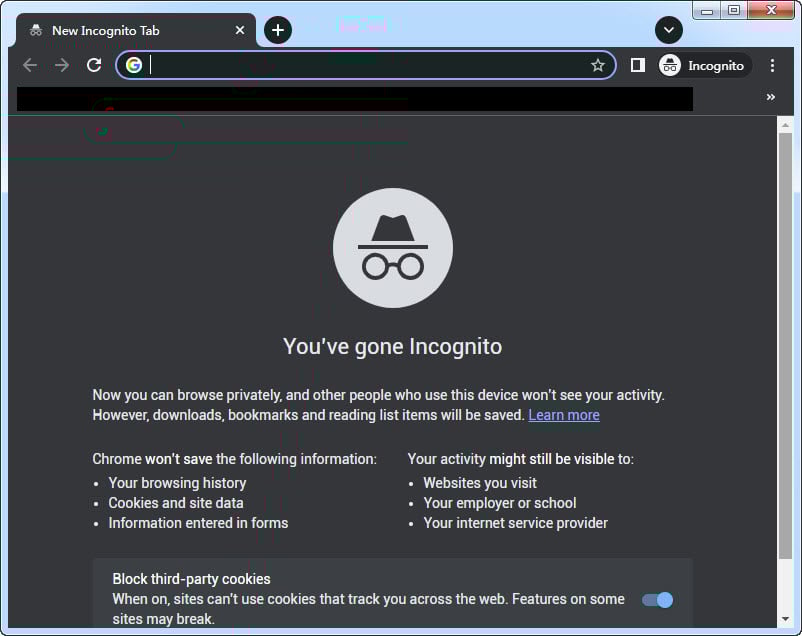Viewport: 802px width, 636px height.
Task: Close the Chrome window
Action: coord(771,10)
